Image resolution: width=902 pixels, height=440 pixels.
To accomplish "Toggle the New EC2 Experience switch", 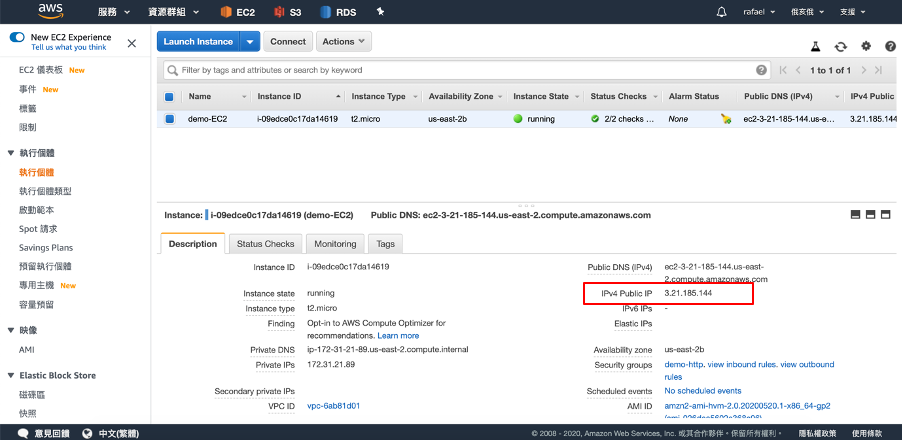I will (x=17, y=37).
